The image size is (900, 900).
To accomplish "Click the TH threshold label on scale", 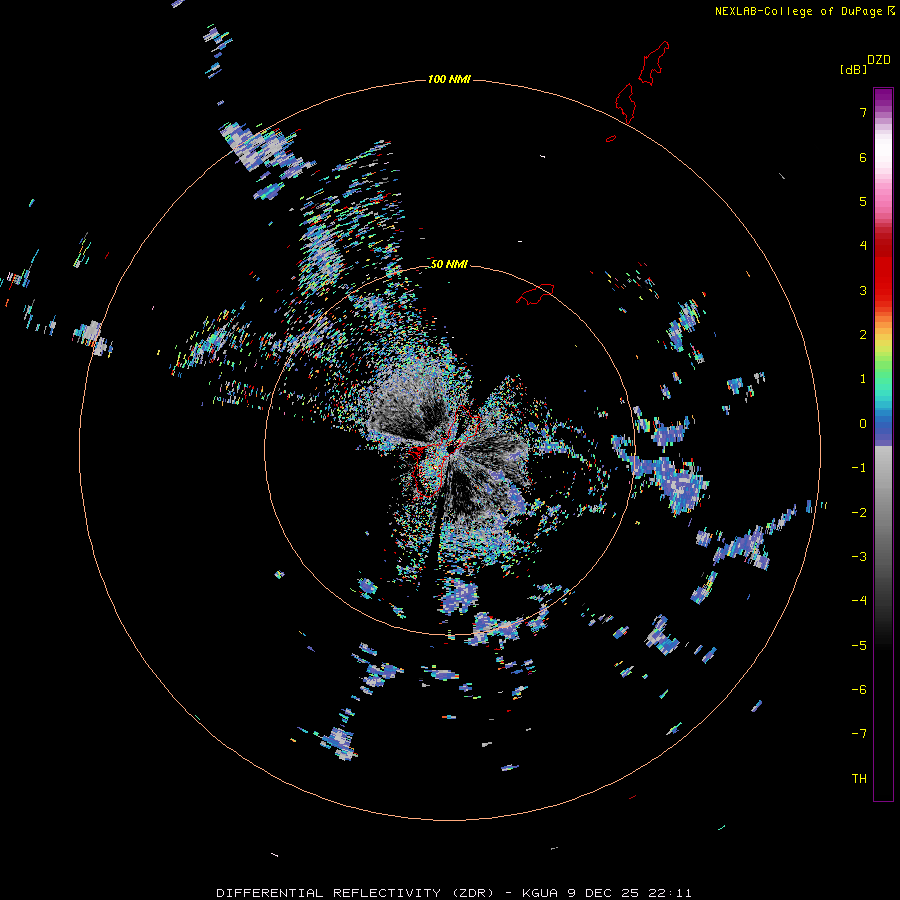I will coord(859,779).
